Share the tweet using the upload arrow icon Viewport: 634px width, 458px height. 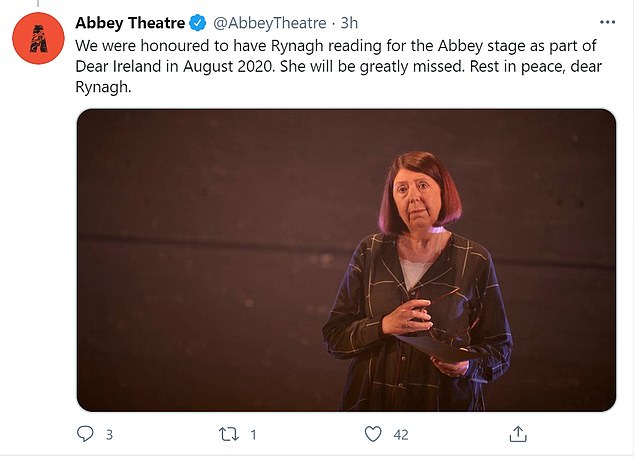518,434
